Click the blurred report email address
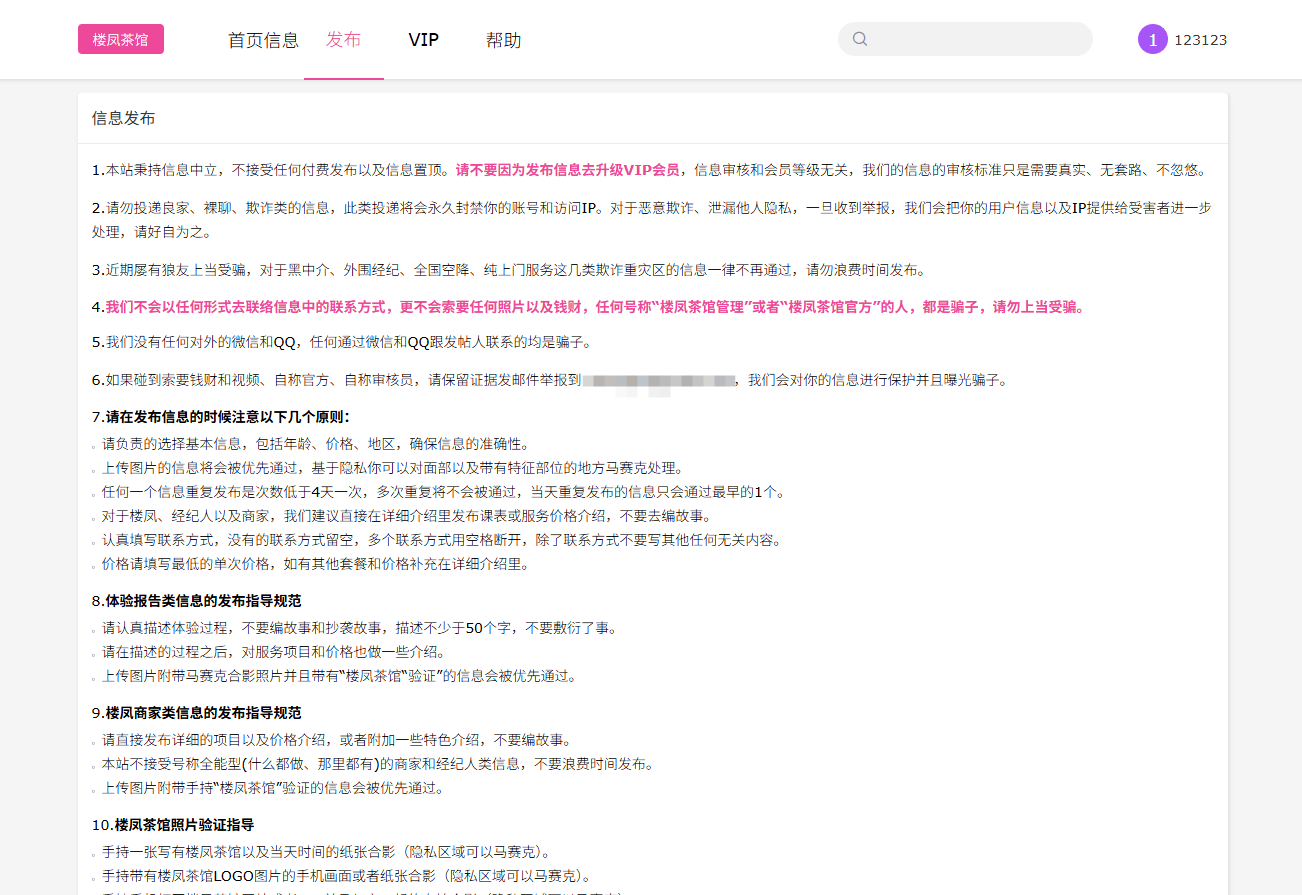Screen dimensions: 1302x895 coord(658,380)
